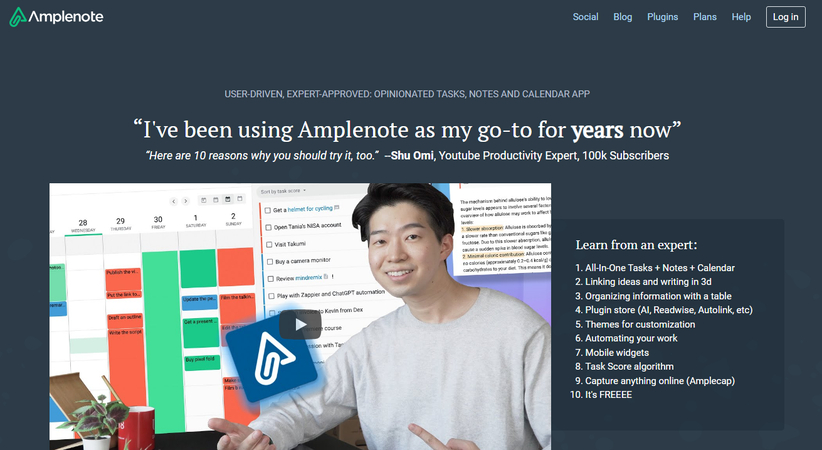Select "Organizing information with a table" item

point(658,296)
